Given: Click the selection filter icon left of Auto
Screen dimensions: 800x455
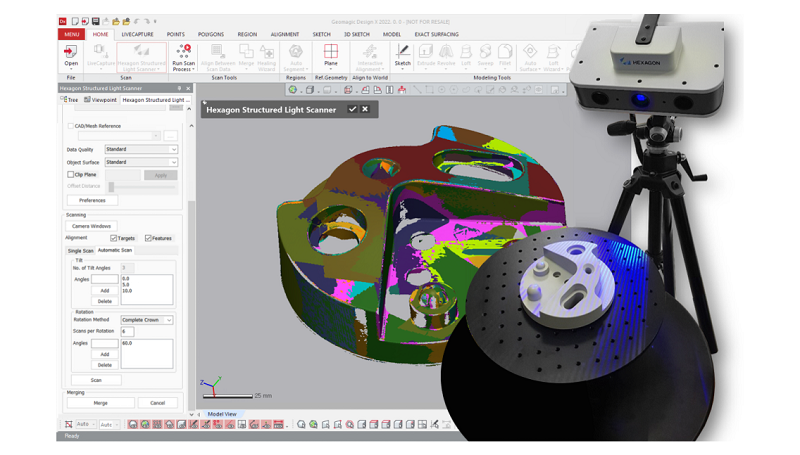Looking at the screenshot, I should 68,424.
